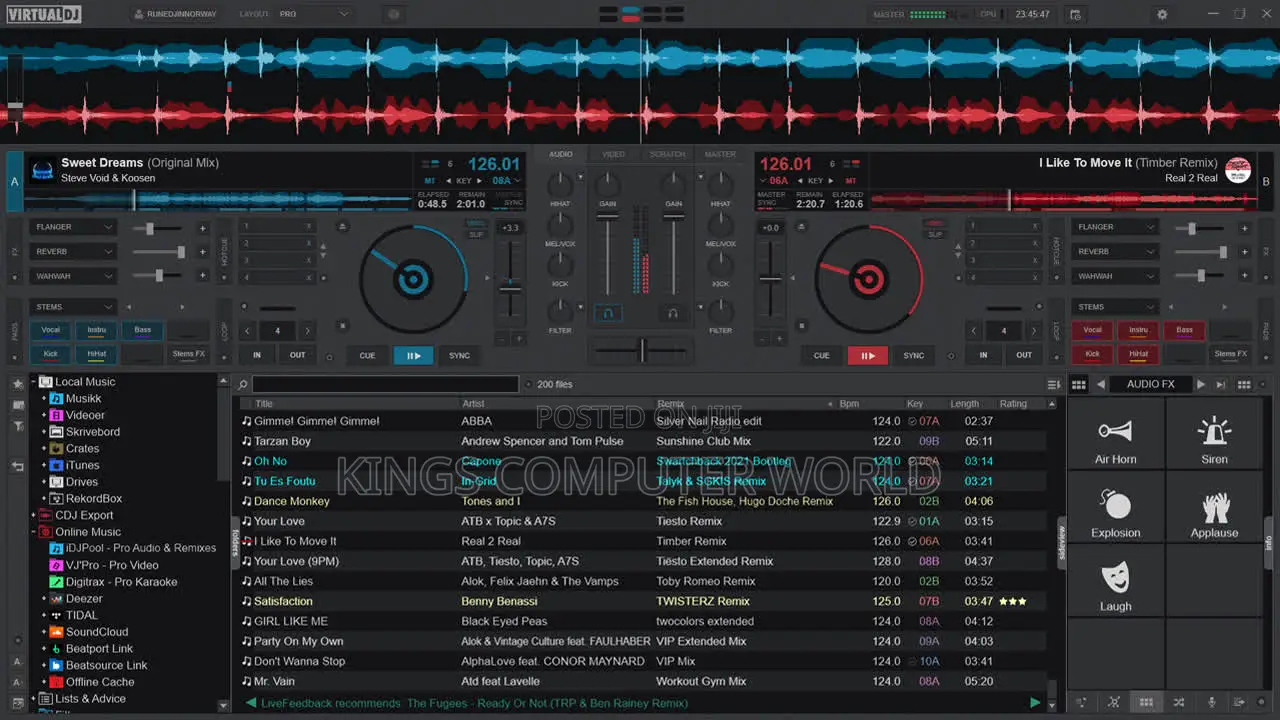Click the search magnifier icon in browser

pos(242,384)
